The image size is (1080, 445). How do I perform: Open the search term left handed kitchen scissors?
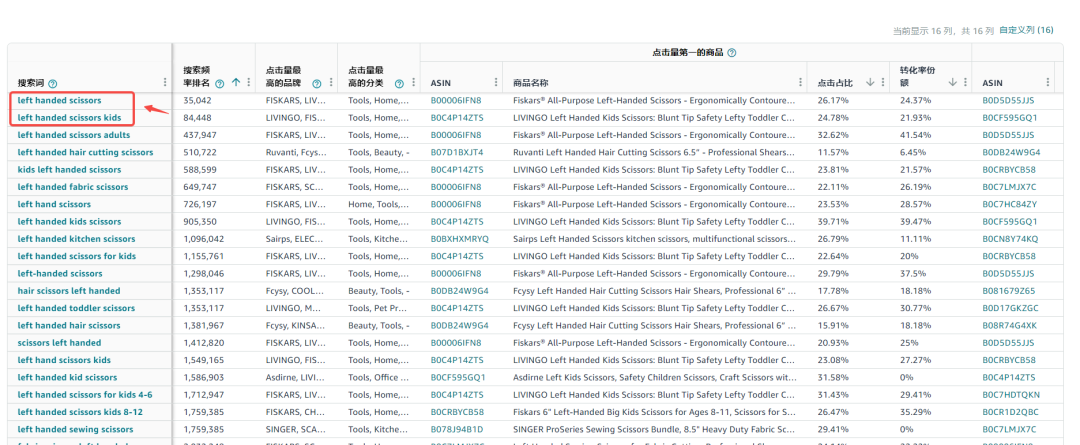point(76,239)
